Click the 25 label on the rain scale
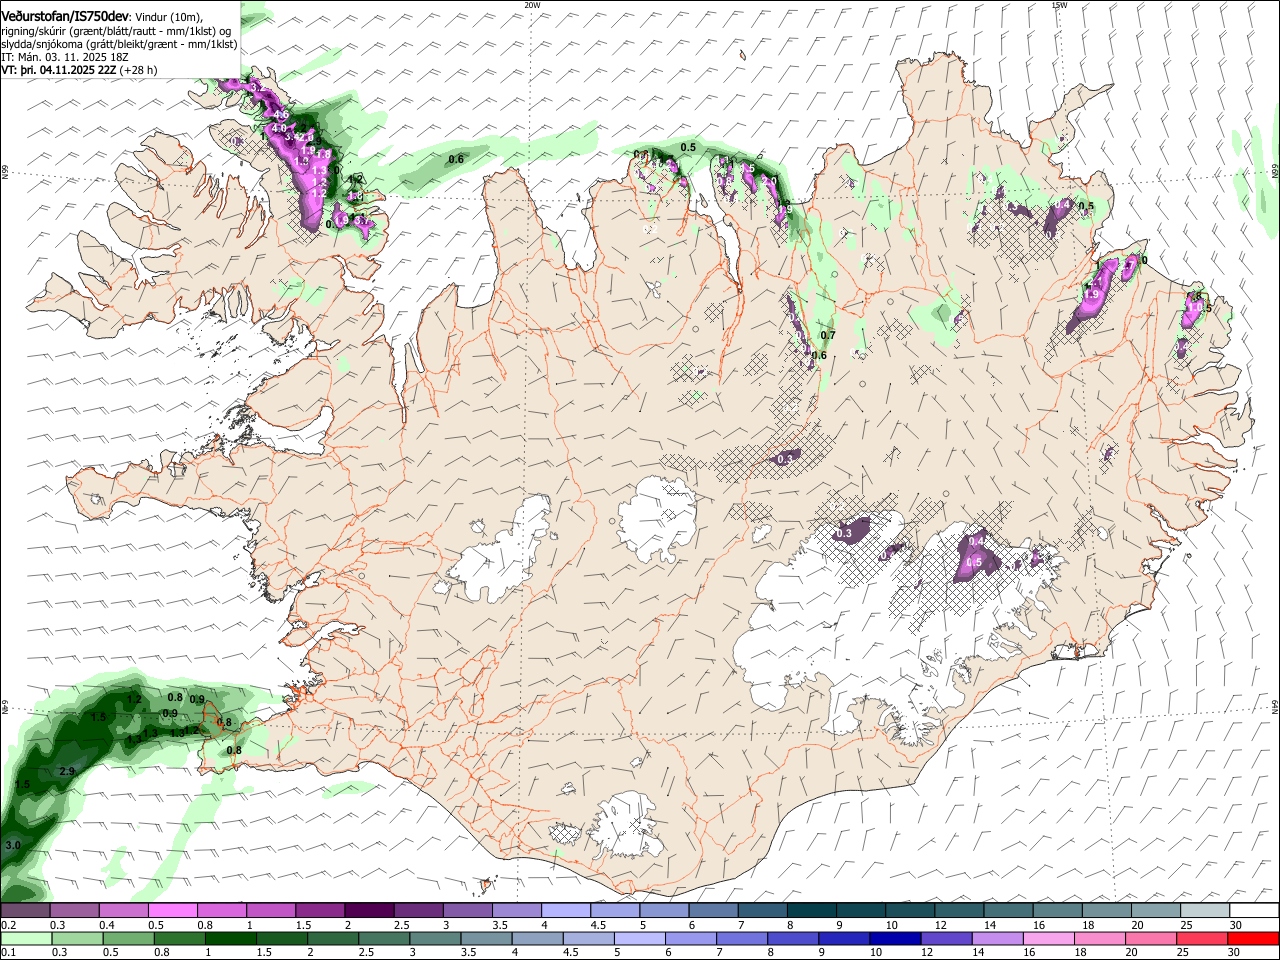1280x960 pixels. coord(1182,953)
